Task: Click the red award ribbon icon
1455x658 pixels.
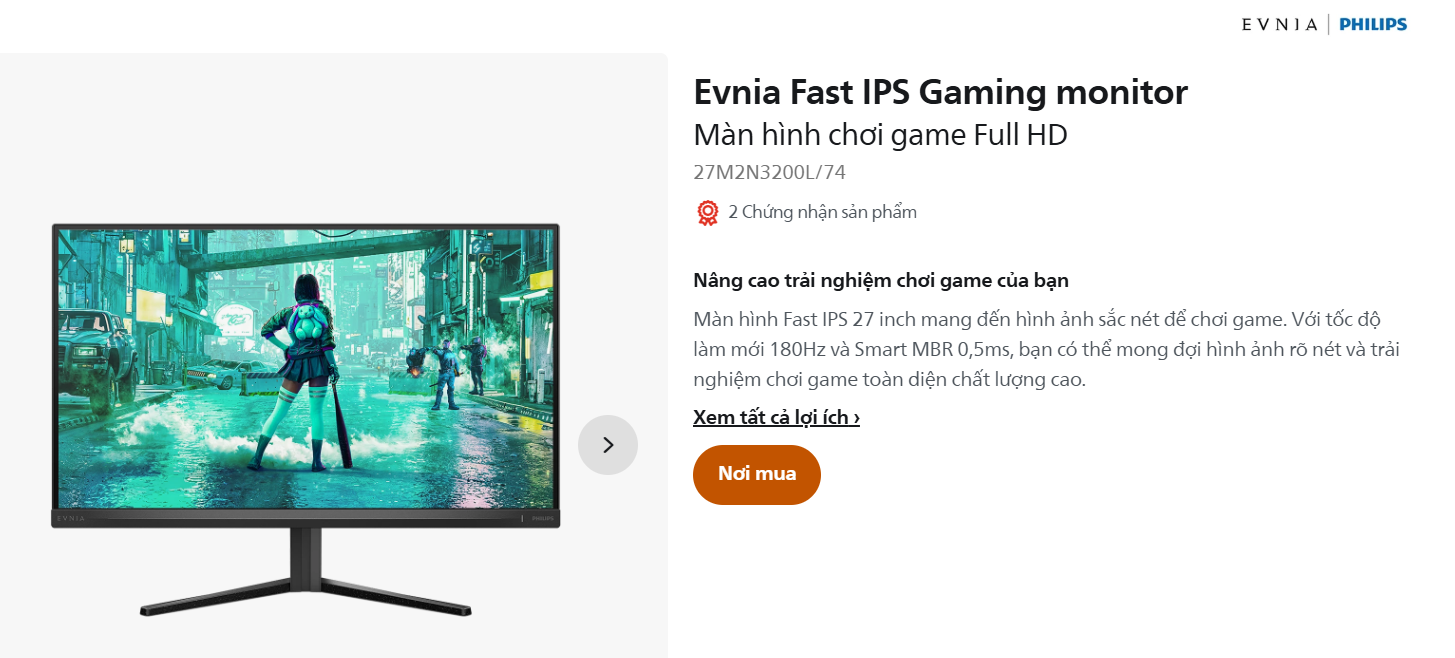Action: (x=707, y=212)
